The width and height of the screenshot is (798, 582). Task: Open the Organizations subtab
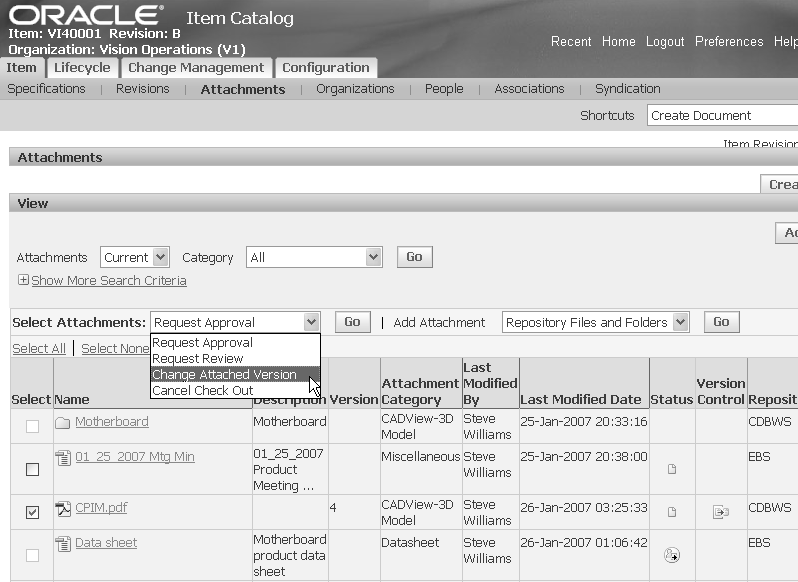tap(355, 89)
